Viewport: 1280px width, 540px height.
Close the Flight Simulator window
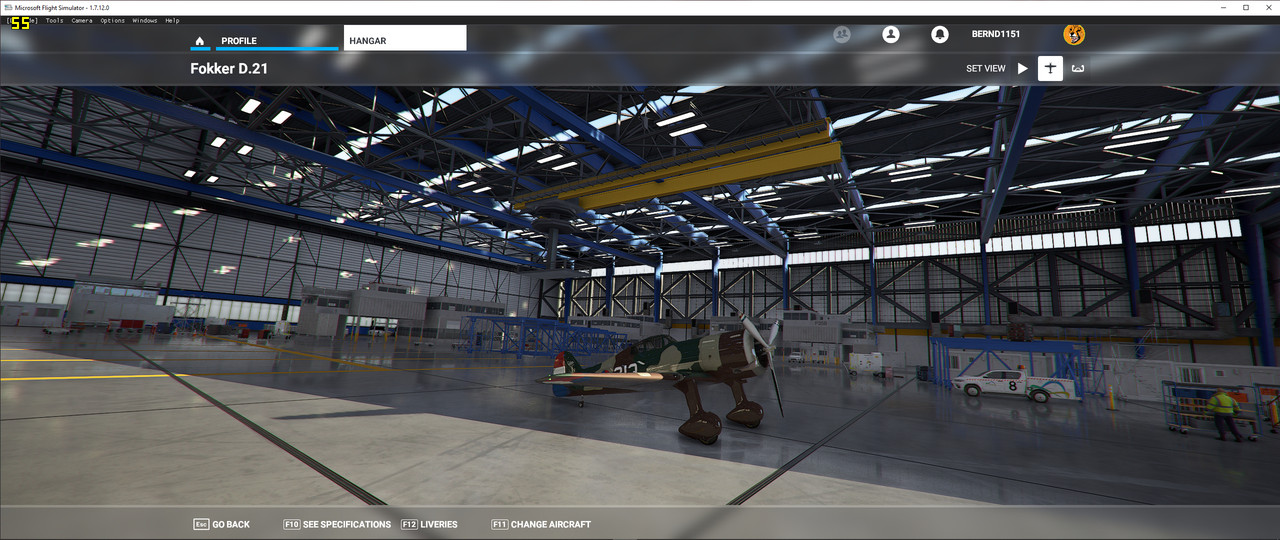1268,7
